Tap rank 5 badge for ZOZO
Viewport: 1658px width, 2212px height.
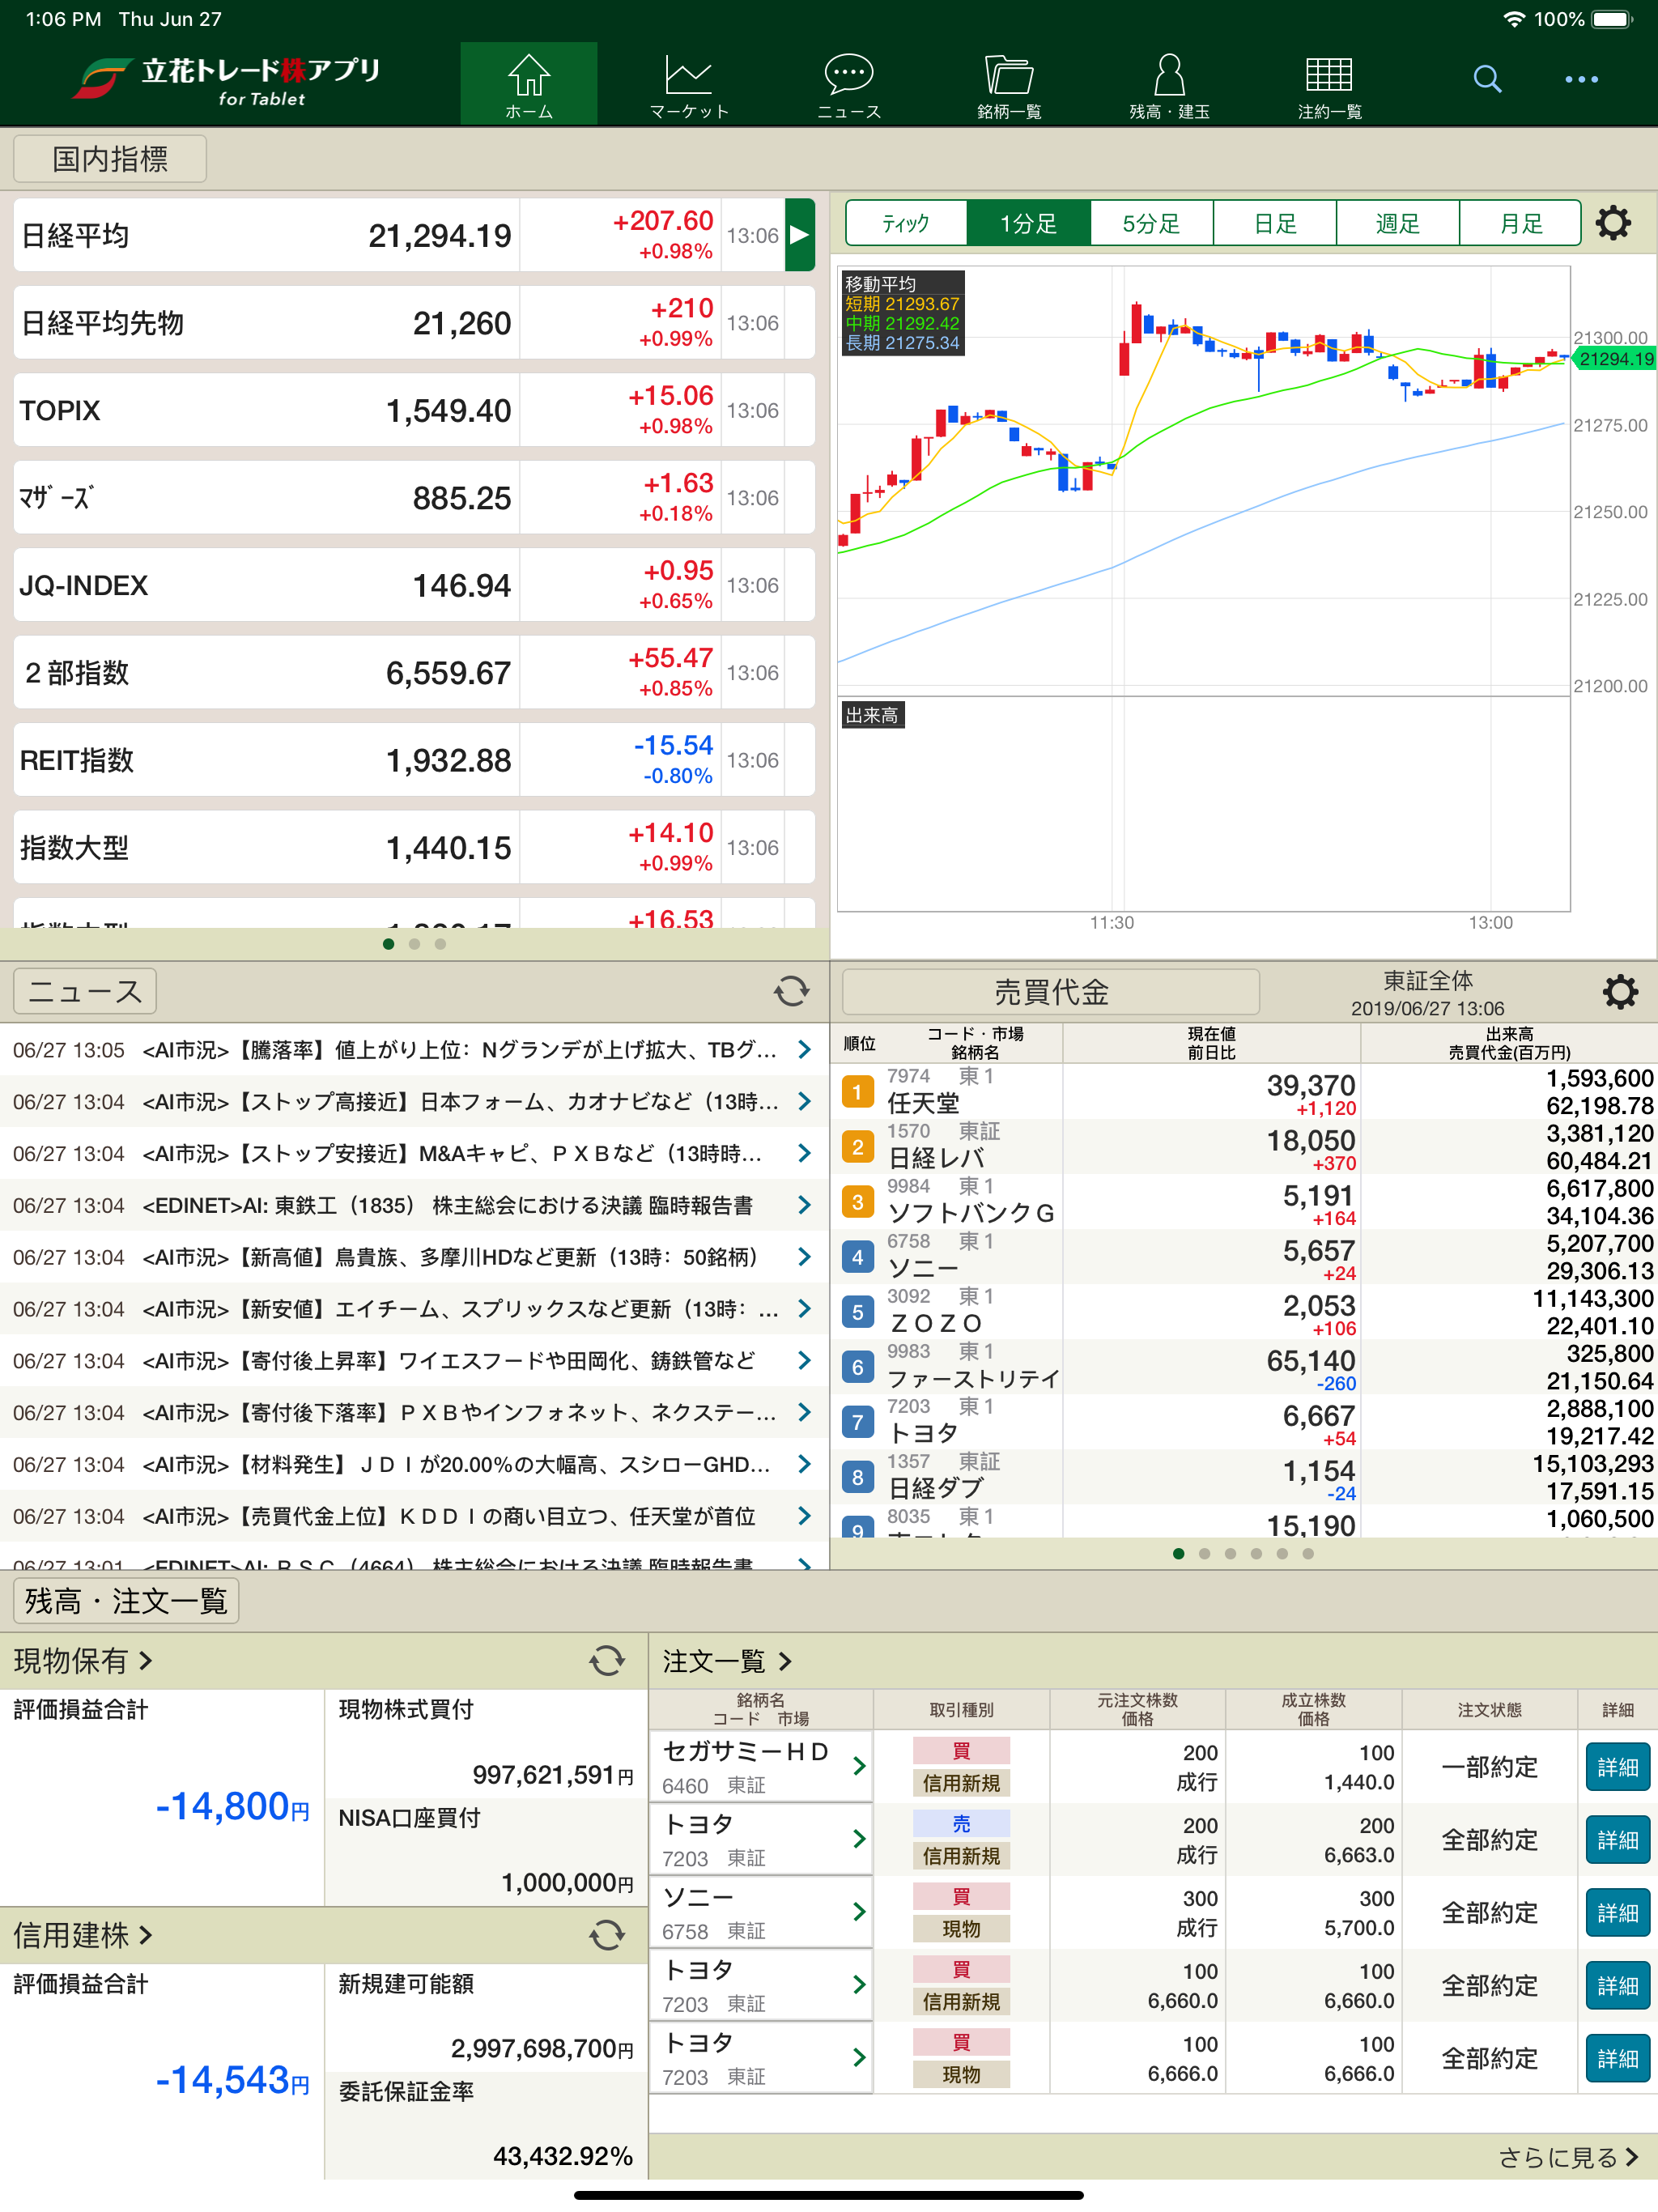point(857,1311)
